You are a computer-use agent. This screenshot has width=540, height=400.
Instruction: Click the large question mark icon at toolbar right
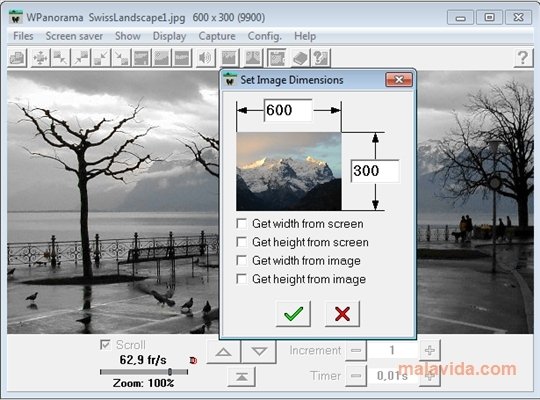[x=523, y=58]
